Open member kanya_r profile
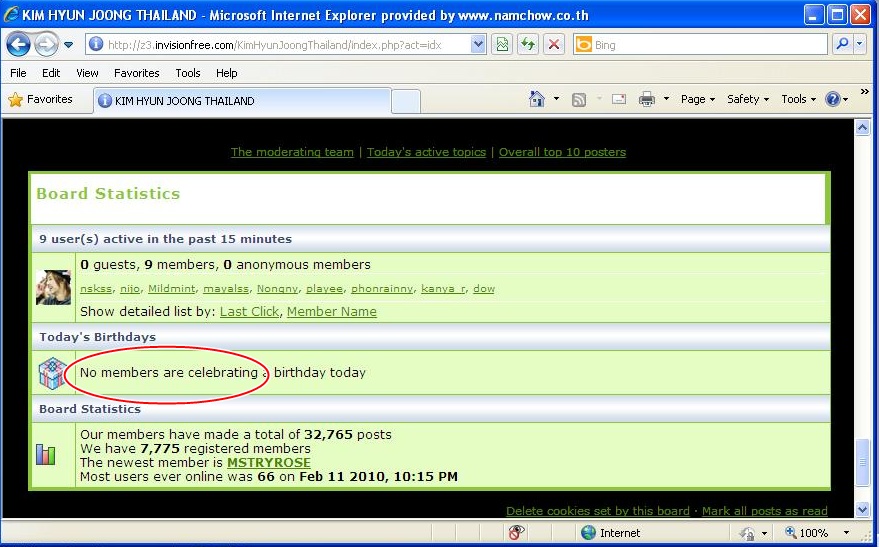Viewport: 879px width, 547px height. [443, 289]
